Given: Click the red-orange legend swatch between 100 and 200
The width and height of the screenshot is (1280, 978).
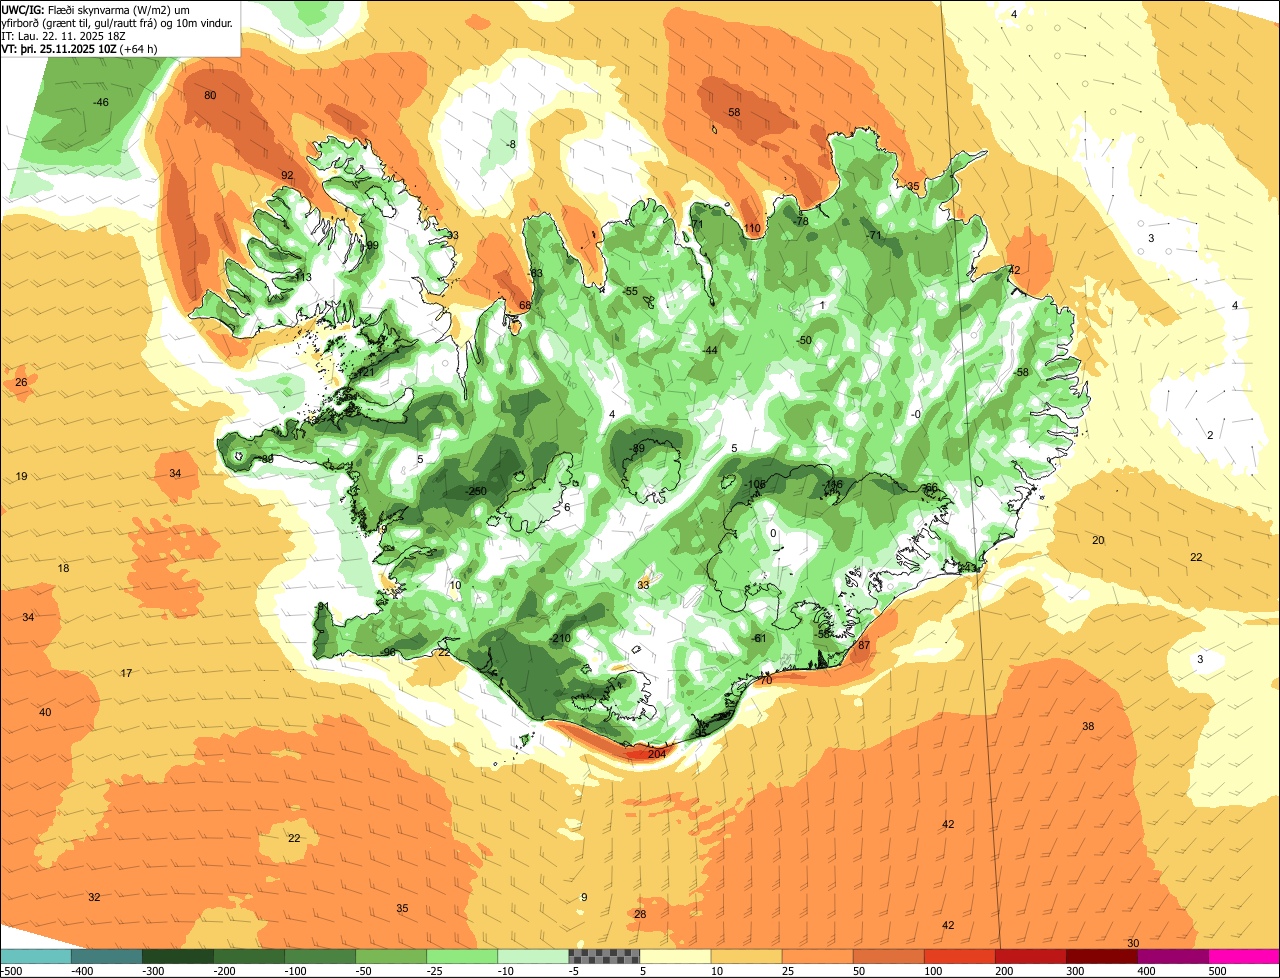Looking at the screenshot, I should (x=960, y=956).
